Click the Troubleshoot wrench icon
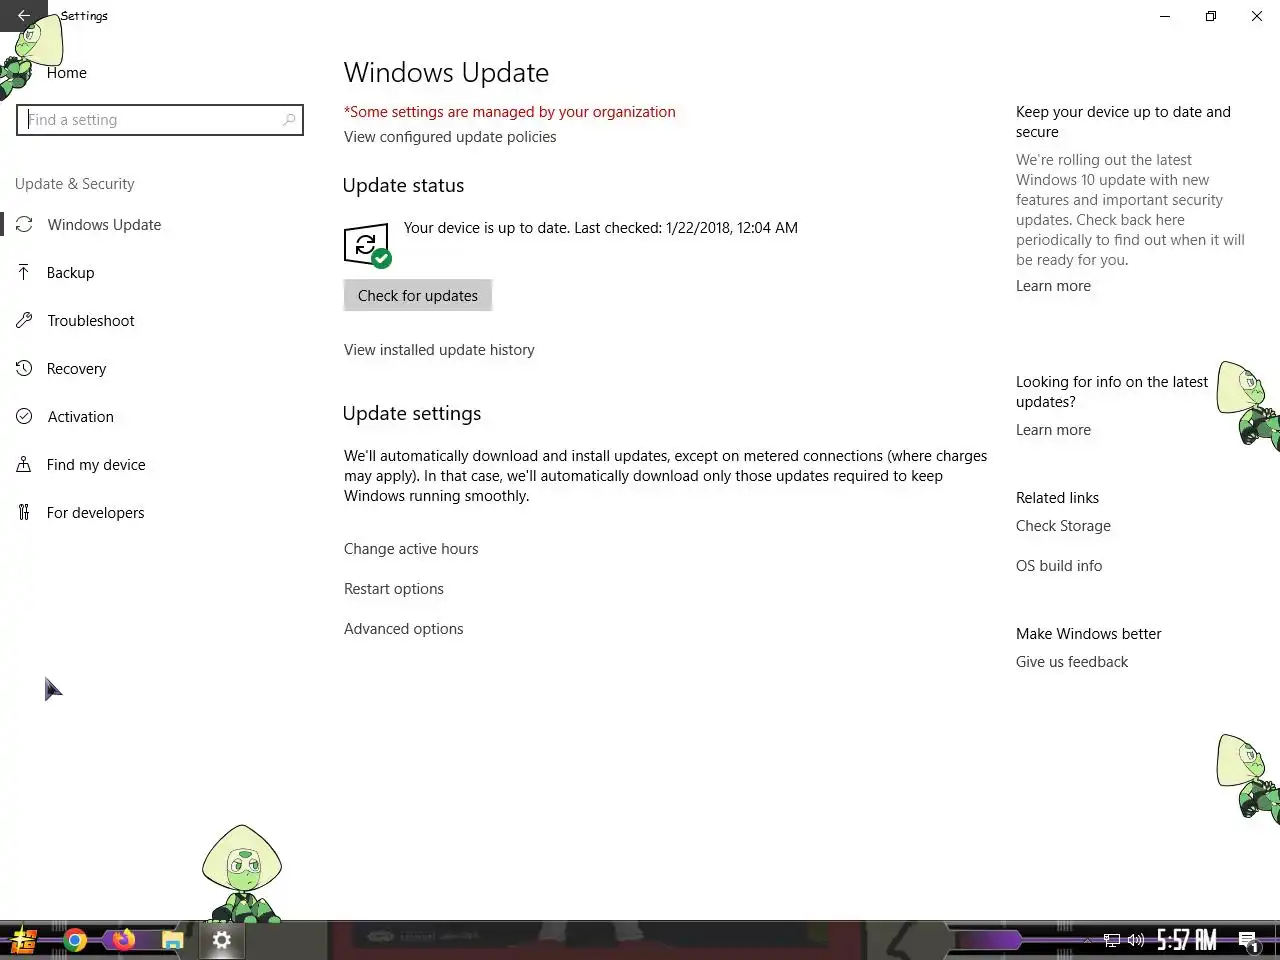 point(24,320)
